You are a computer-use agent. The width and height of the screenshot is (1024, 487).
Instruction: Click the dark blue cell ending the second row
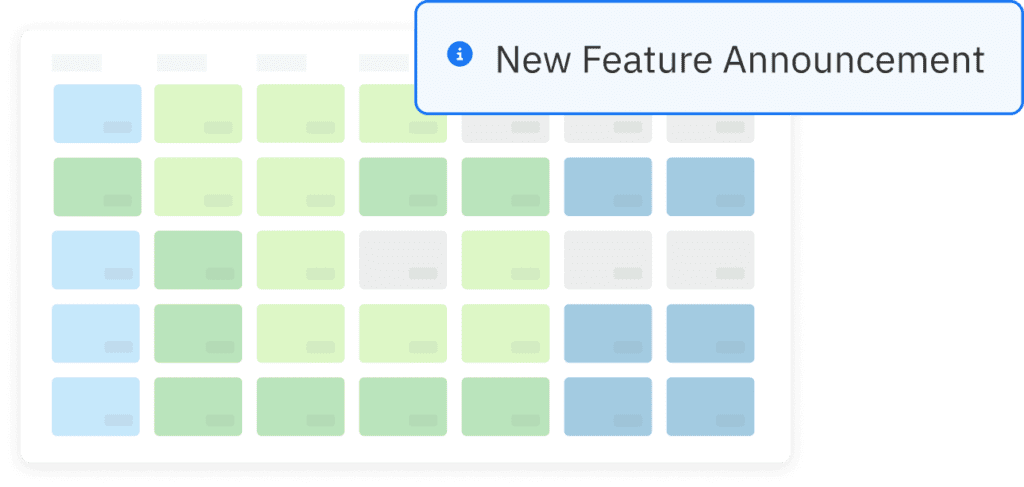(710, 187)
